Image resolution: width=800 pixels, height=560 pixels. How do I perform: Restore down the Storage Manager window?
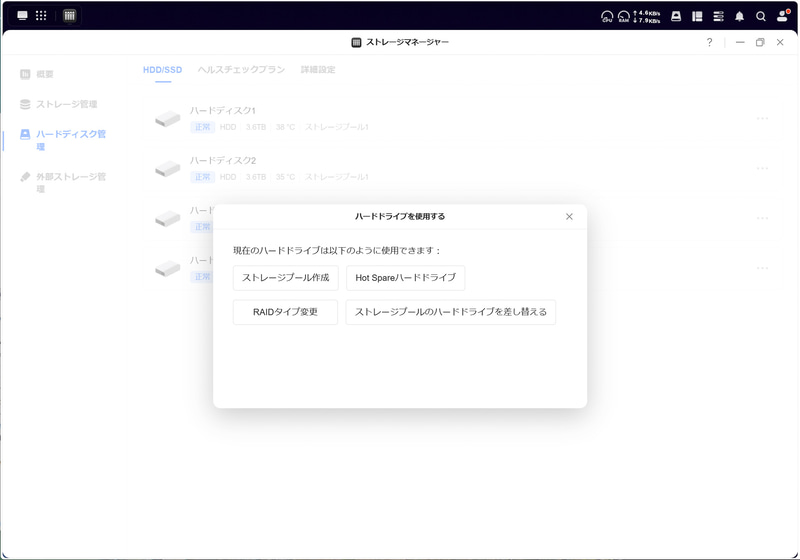click(760, 42)
